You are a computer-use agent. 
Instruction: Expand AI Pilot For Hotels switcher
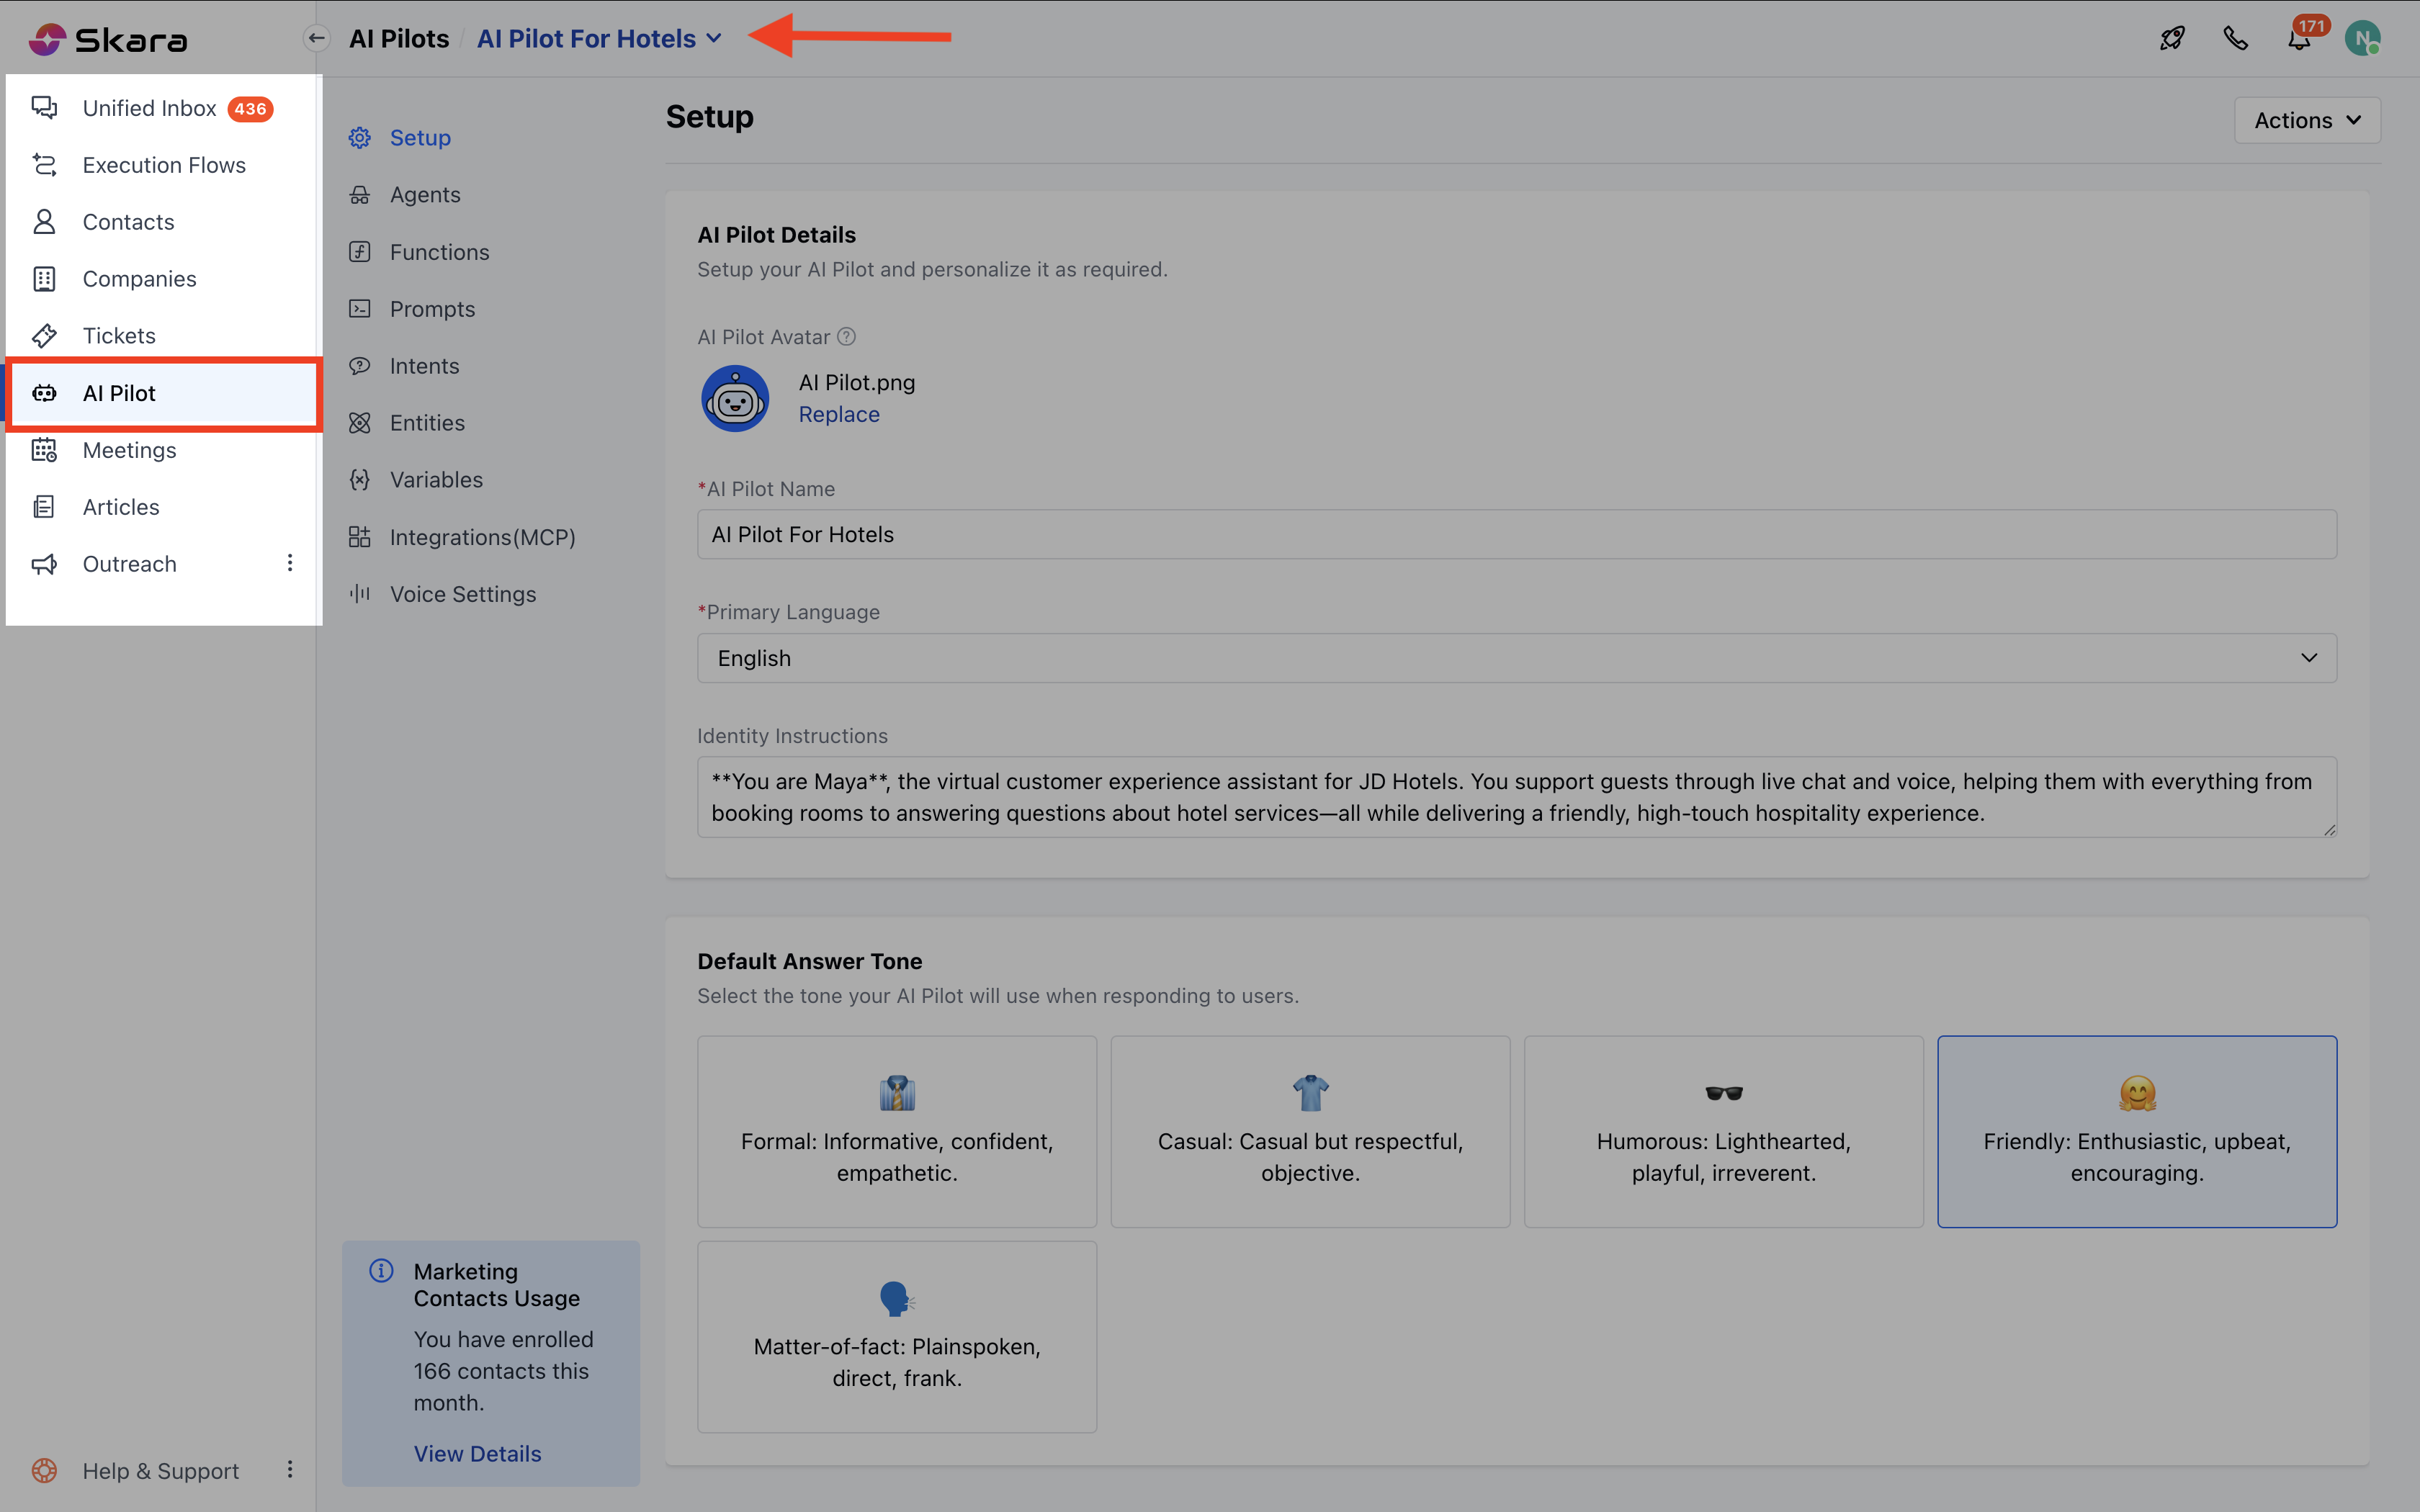tap(599, 39)
